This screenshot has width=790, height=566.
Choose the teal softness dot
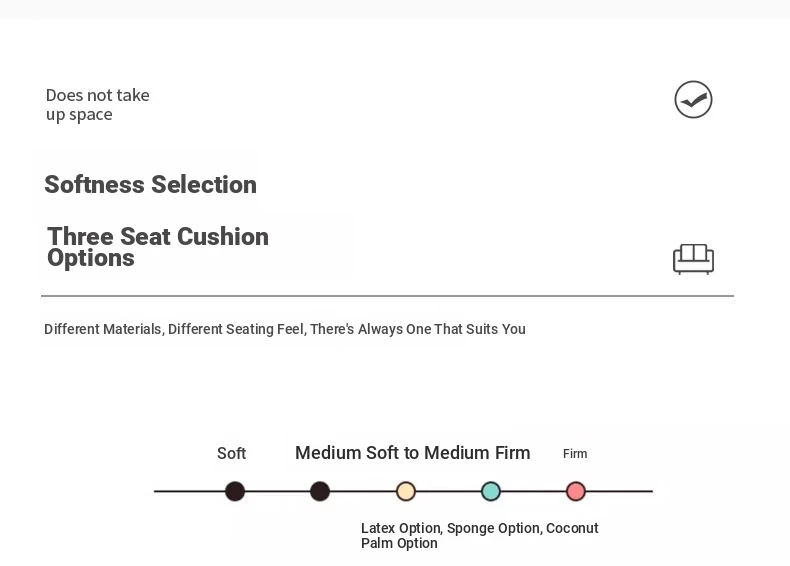coord(490,491)
